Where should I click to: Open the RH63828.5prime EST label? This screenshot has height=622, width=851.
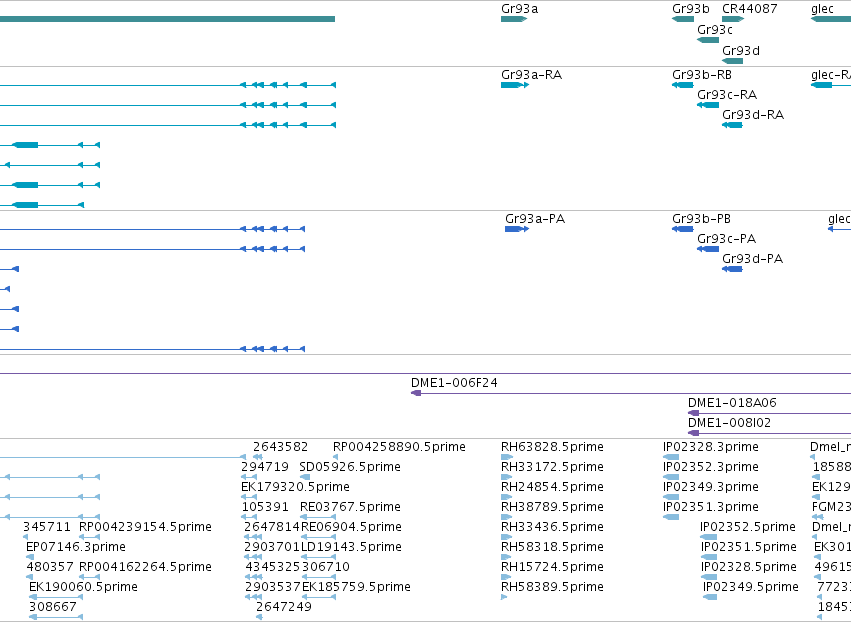click(x=552, y=447)
